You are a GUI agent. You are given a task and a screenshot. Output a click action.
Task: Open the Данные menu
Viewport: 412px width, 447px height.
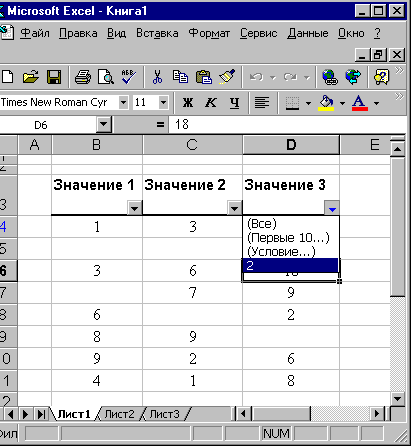(308, 33)
